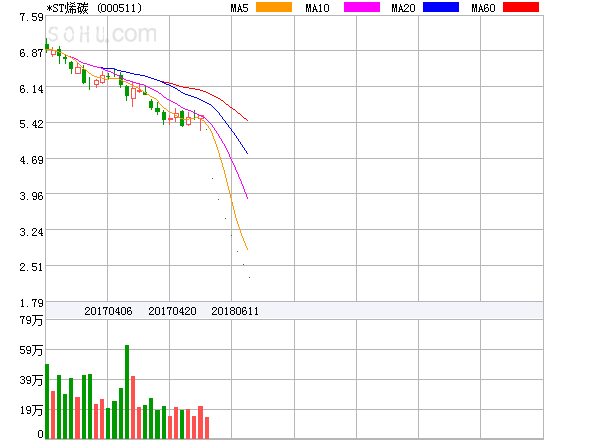Select the MA5 legend label

(239, 8)
